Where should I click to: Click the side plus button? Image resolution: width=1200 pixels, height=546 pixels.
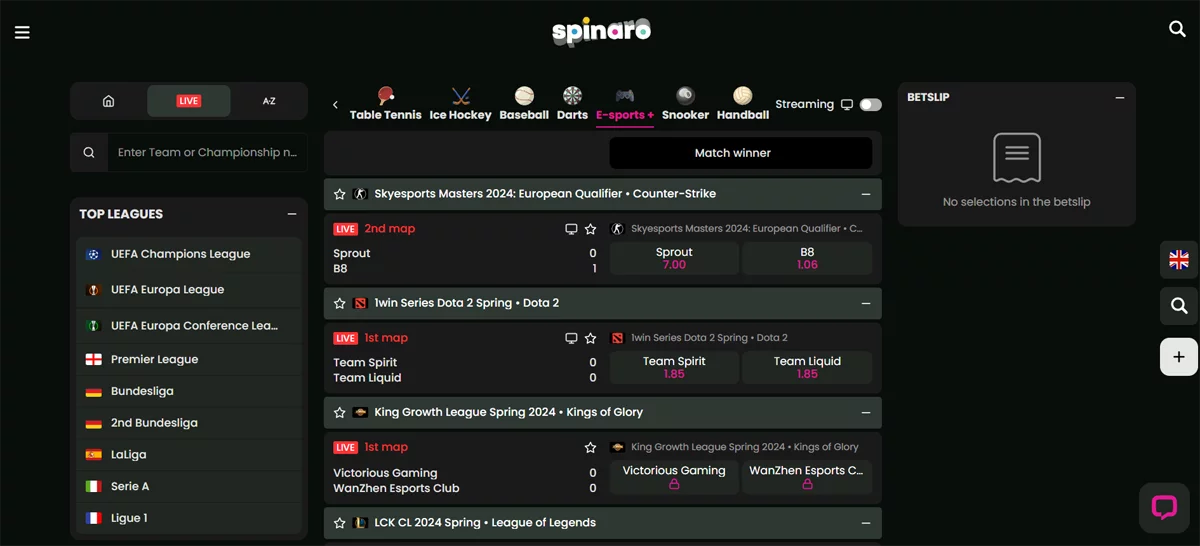pos(1179,357)
